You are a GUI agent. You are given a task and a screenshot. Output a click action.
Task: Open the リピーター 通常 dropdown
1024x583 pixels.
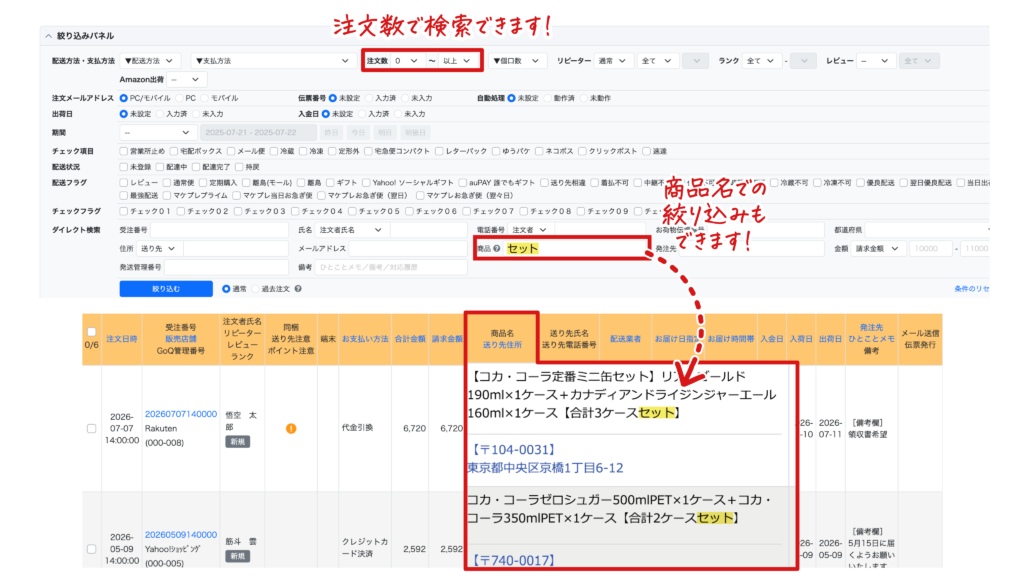click(613, 61)
